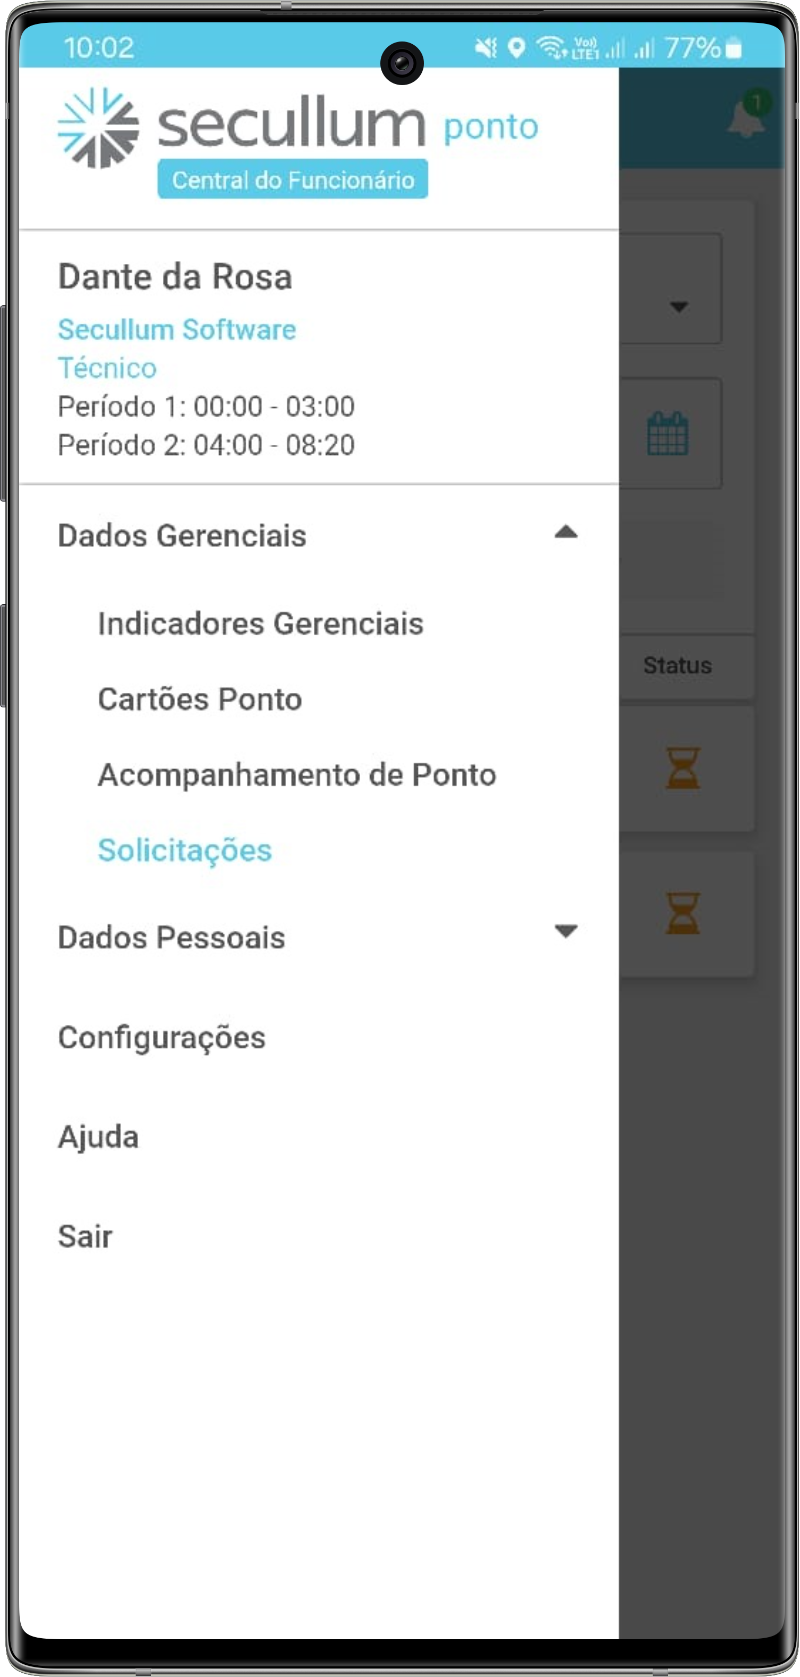
Task: Expand the Dados Pessoais section arrow
Action: click(x=566, y=932)
